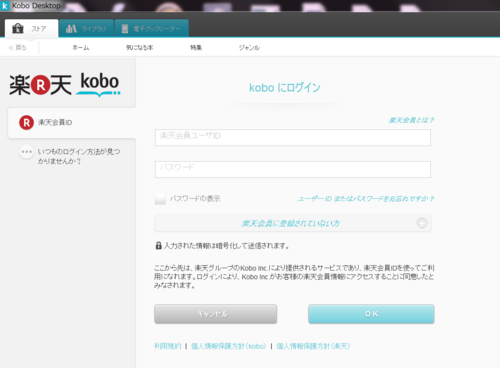Click the padlock encryption icon
The width and height of the screenshot is (500, 368).
159,246
